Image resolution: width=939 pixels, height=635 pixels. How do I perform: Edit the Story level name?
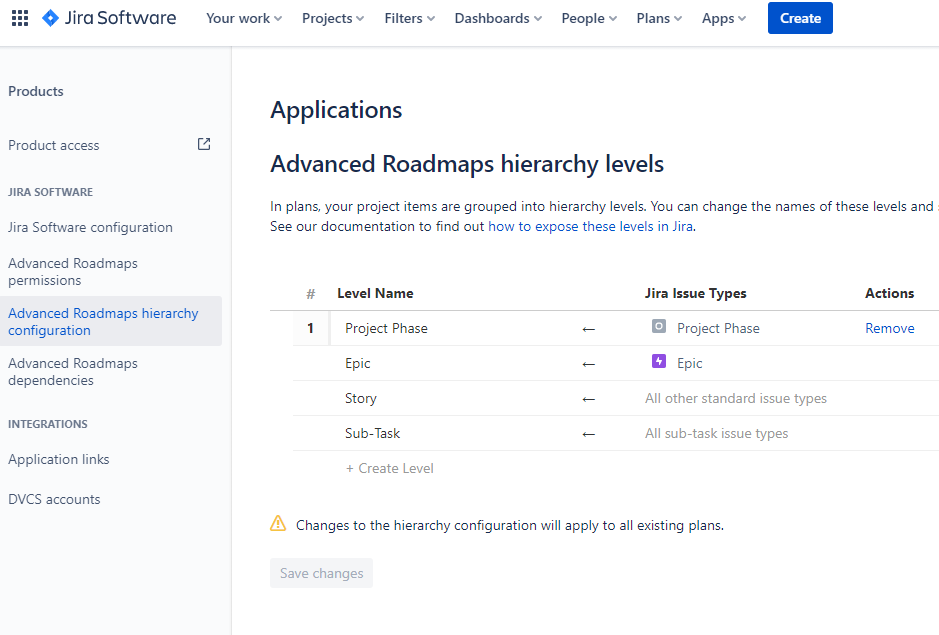(x=361, y=398)
